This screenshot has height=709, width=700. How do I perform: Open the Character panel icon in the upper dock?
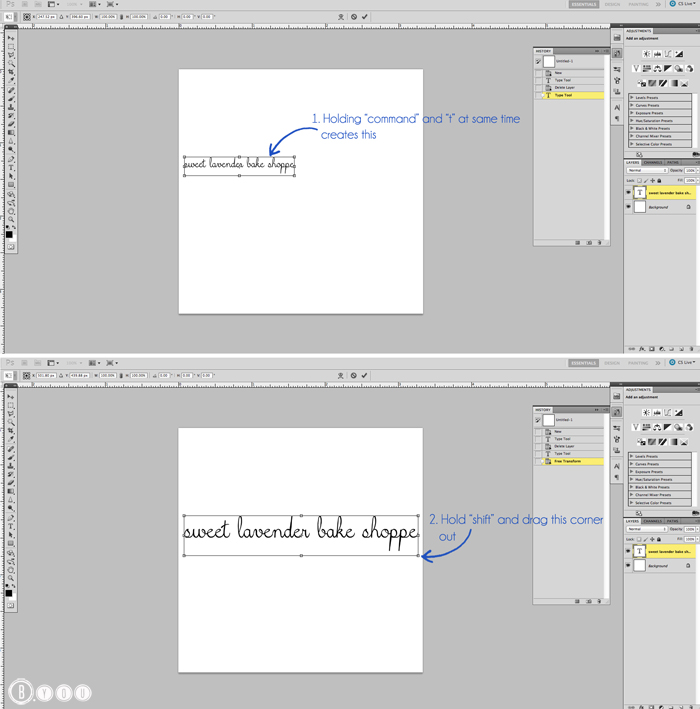[617, 108]
